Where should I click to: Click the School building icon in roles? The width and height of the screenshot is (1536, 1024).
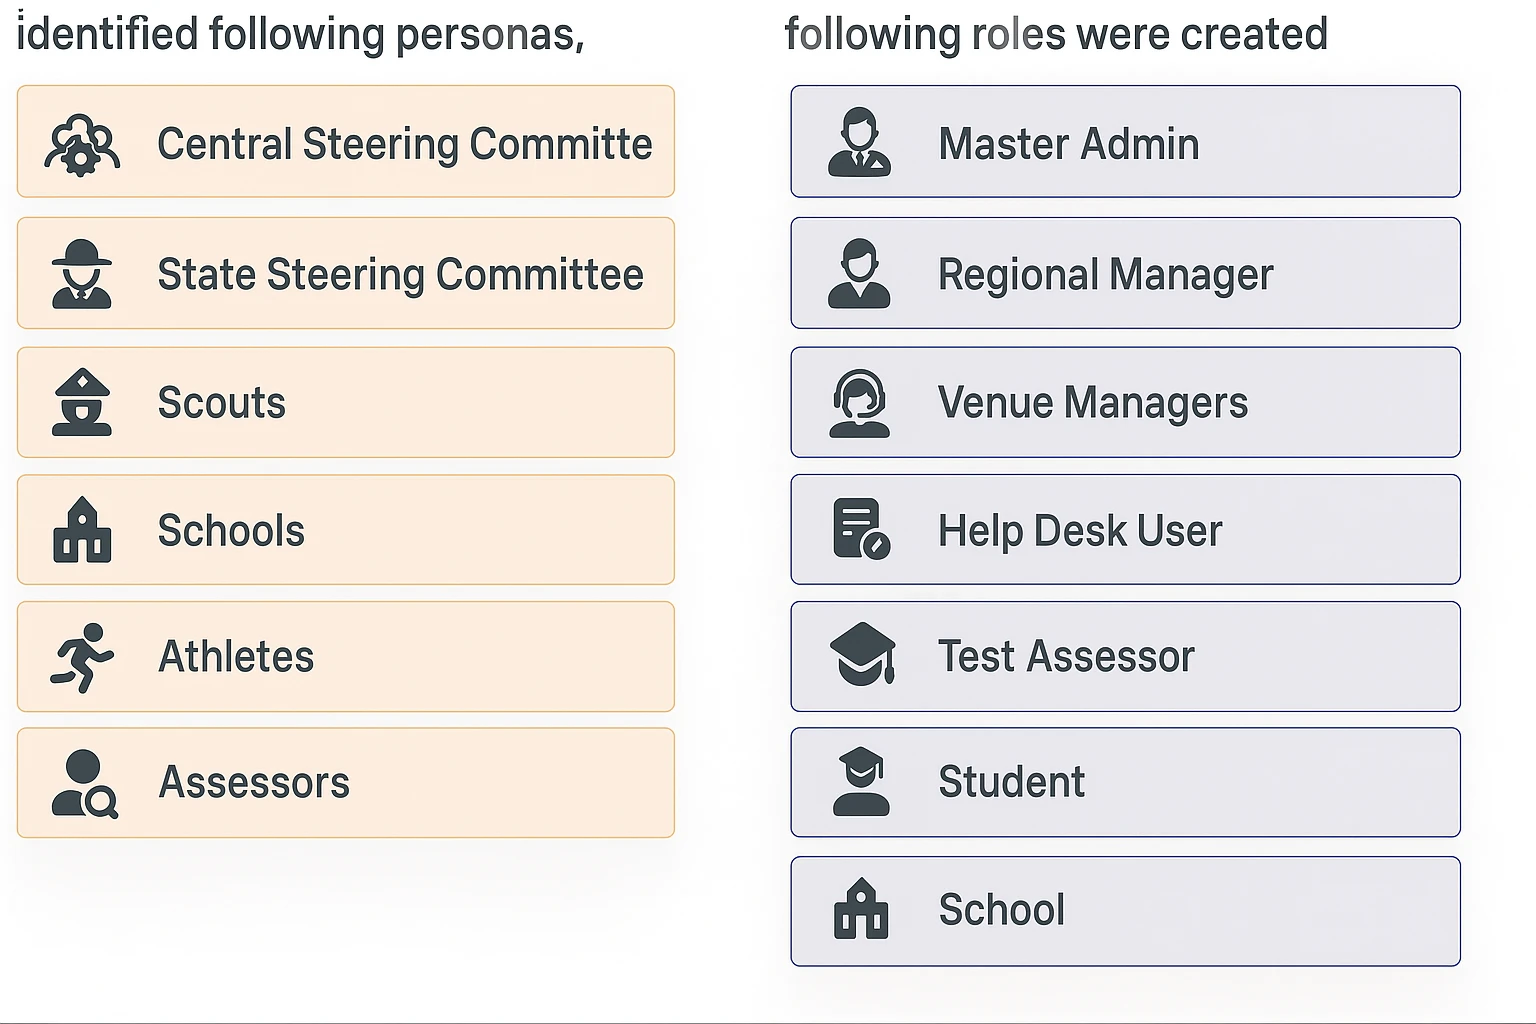[x=861, y=910]
